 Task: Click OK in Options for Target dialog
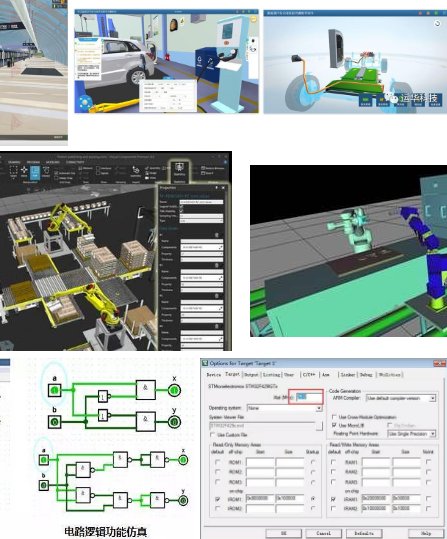[283, 534]
